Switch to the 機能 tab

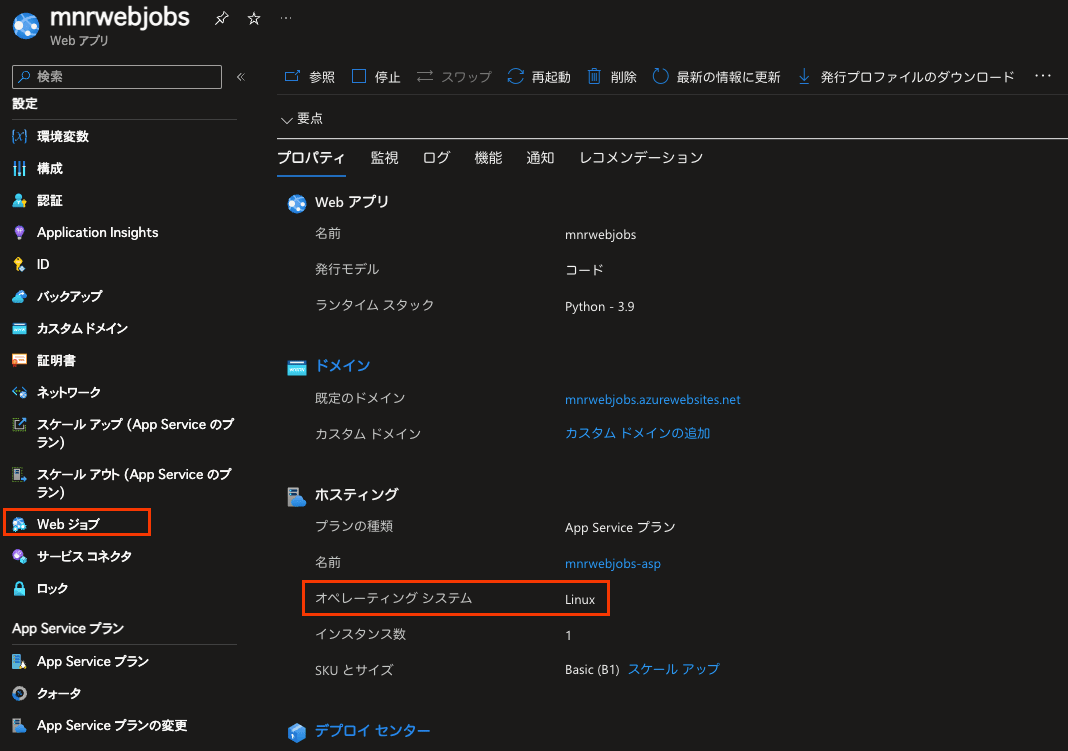pos(488,158)
